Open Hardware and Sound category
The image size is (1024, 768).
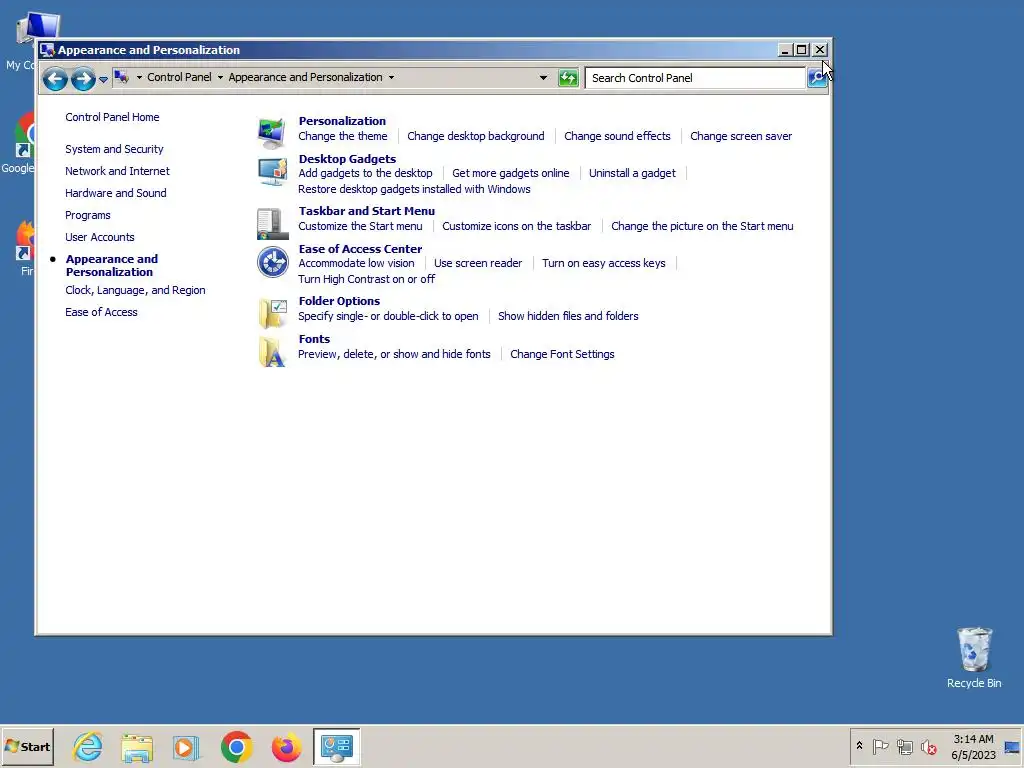point(116,193)
